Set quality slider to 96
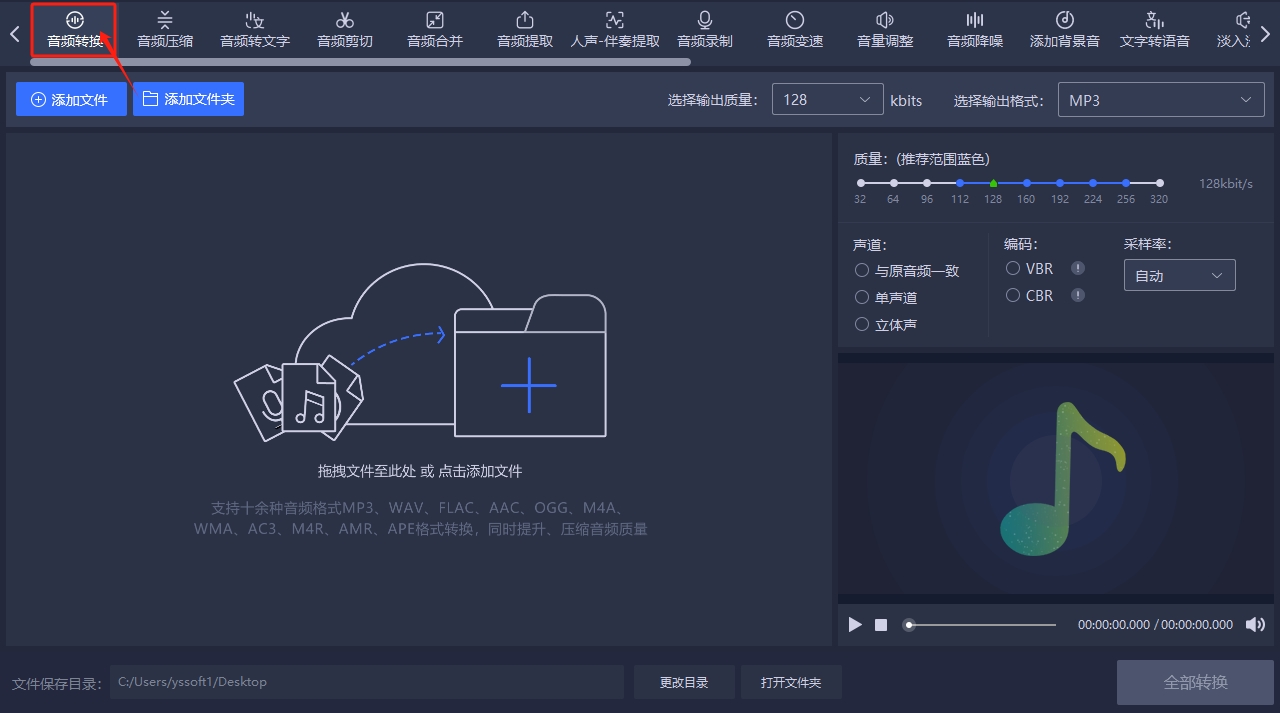 coord(927,183)
